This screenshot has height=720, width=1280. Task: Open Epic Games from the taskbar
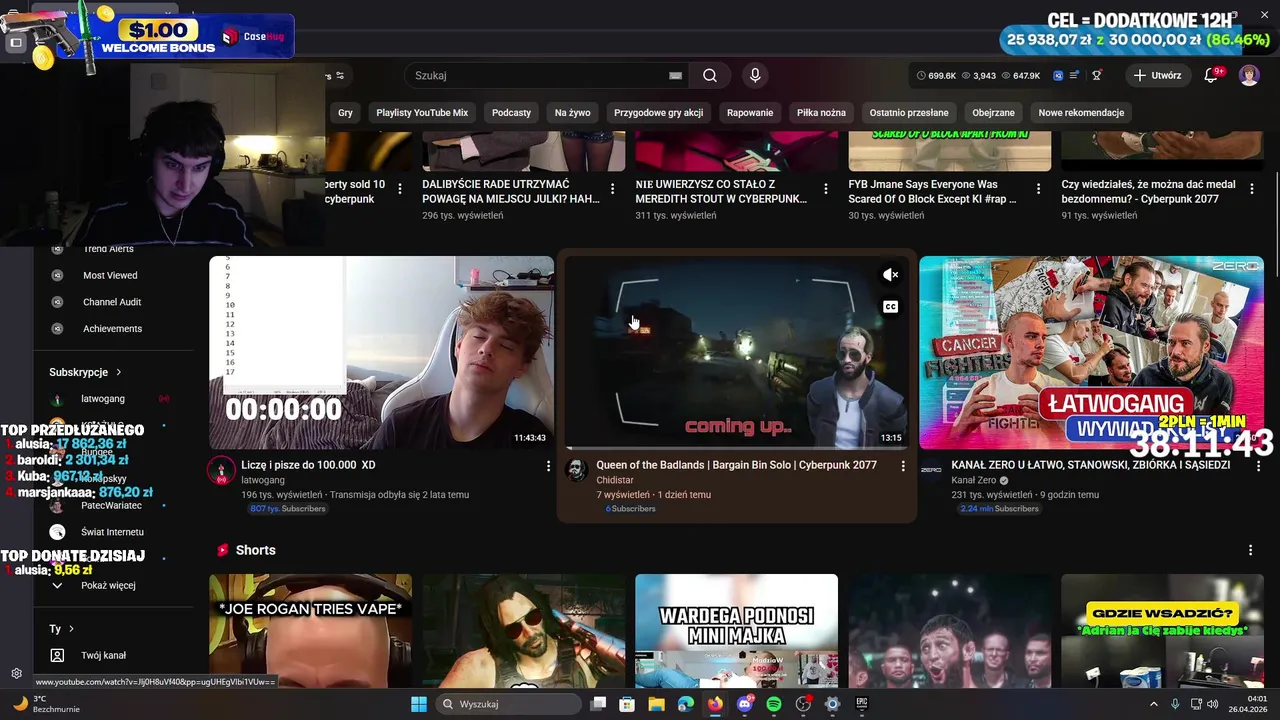pyautogui.click(x=862, y=704)
